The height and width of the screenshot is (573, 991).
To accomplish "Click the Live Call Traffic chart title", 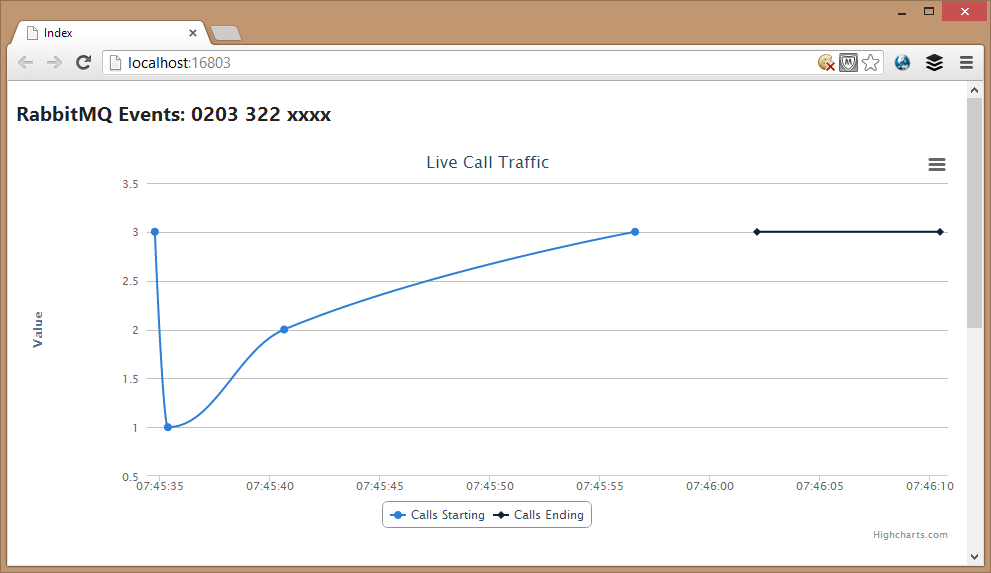I will [x=487, y=162].
